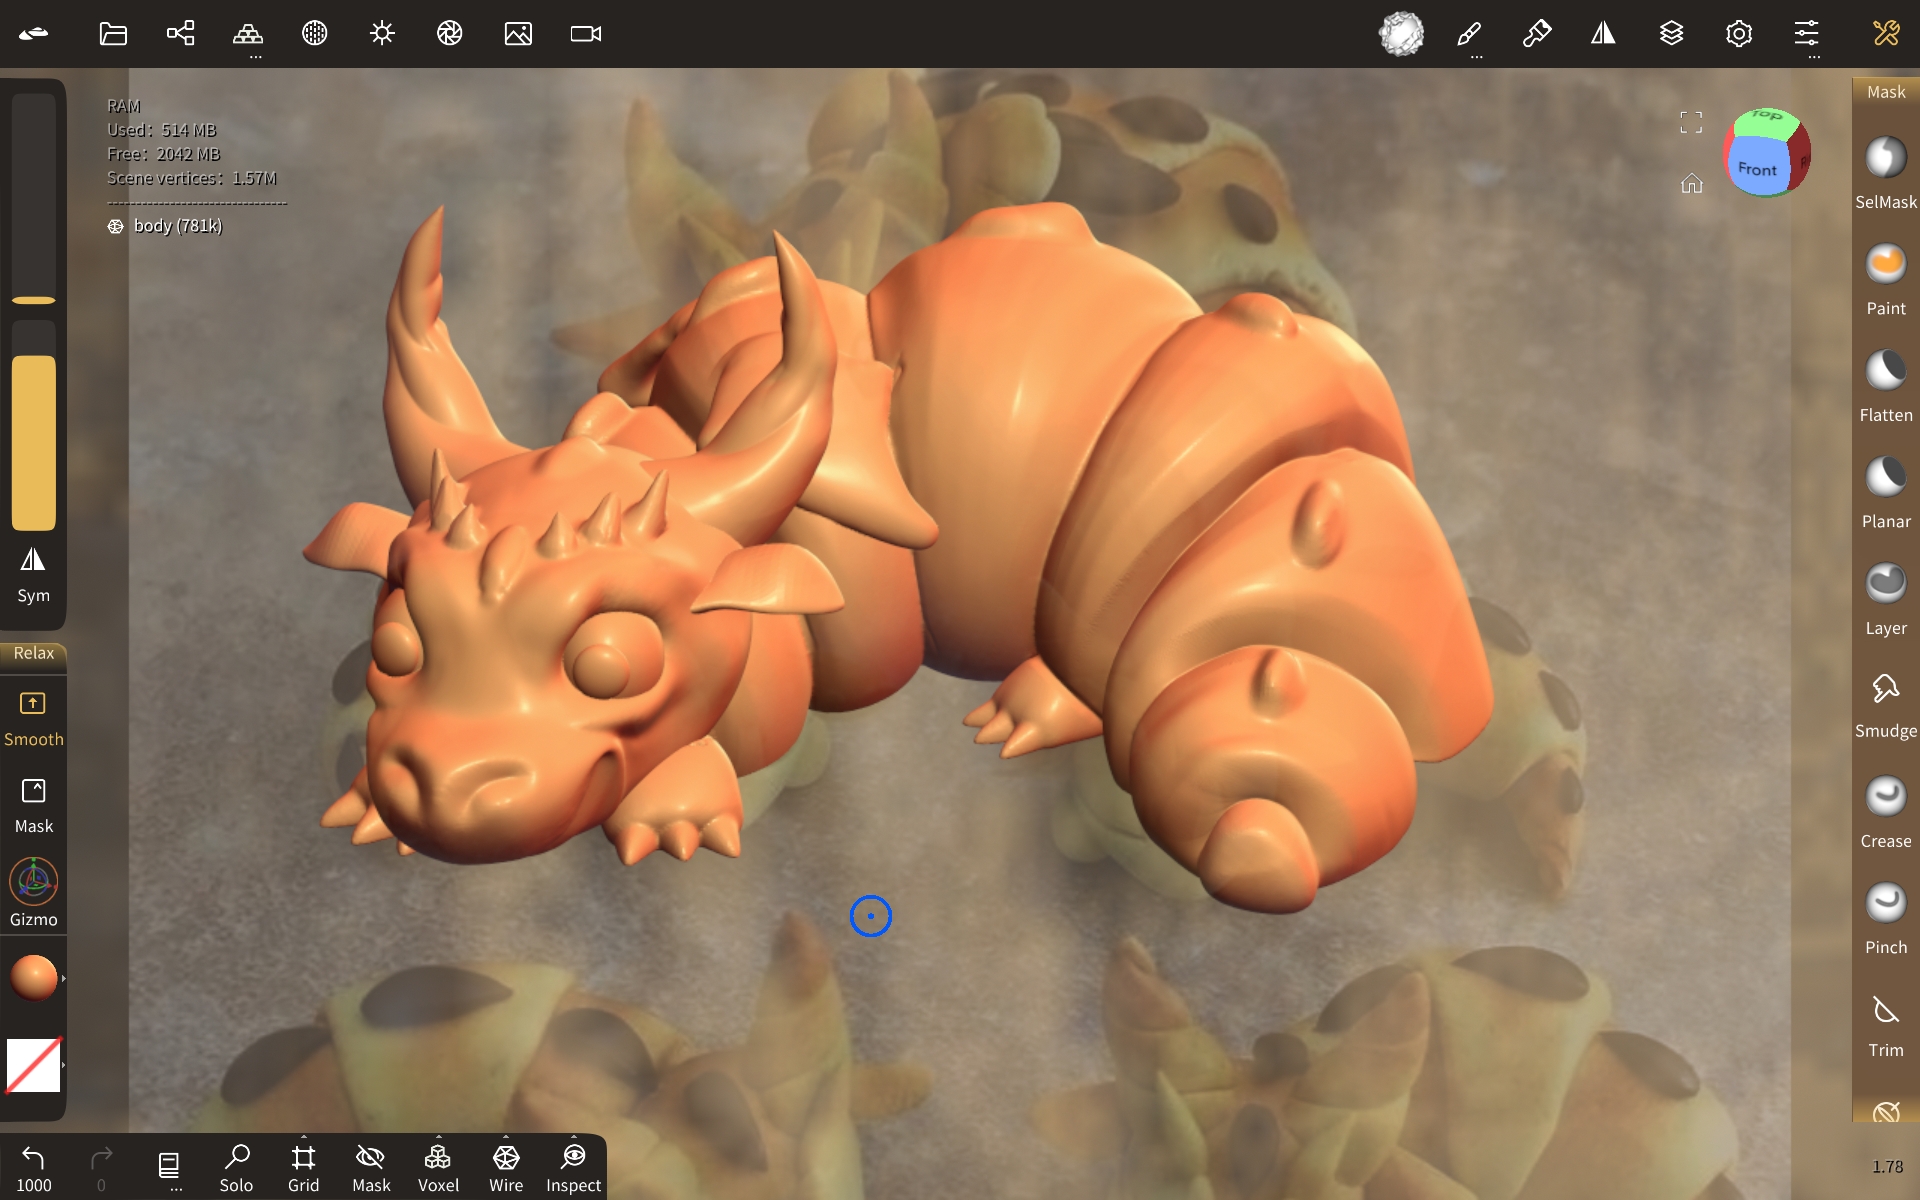Expand ellipsis below interface sliders icon
The width and height of the screenshot is (1920, 1200).
(x=1814, y=57)
